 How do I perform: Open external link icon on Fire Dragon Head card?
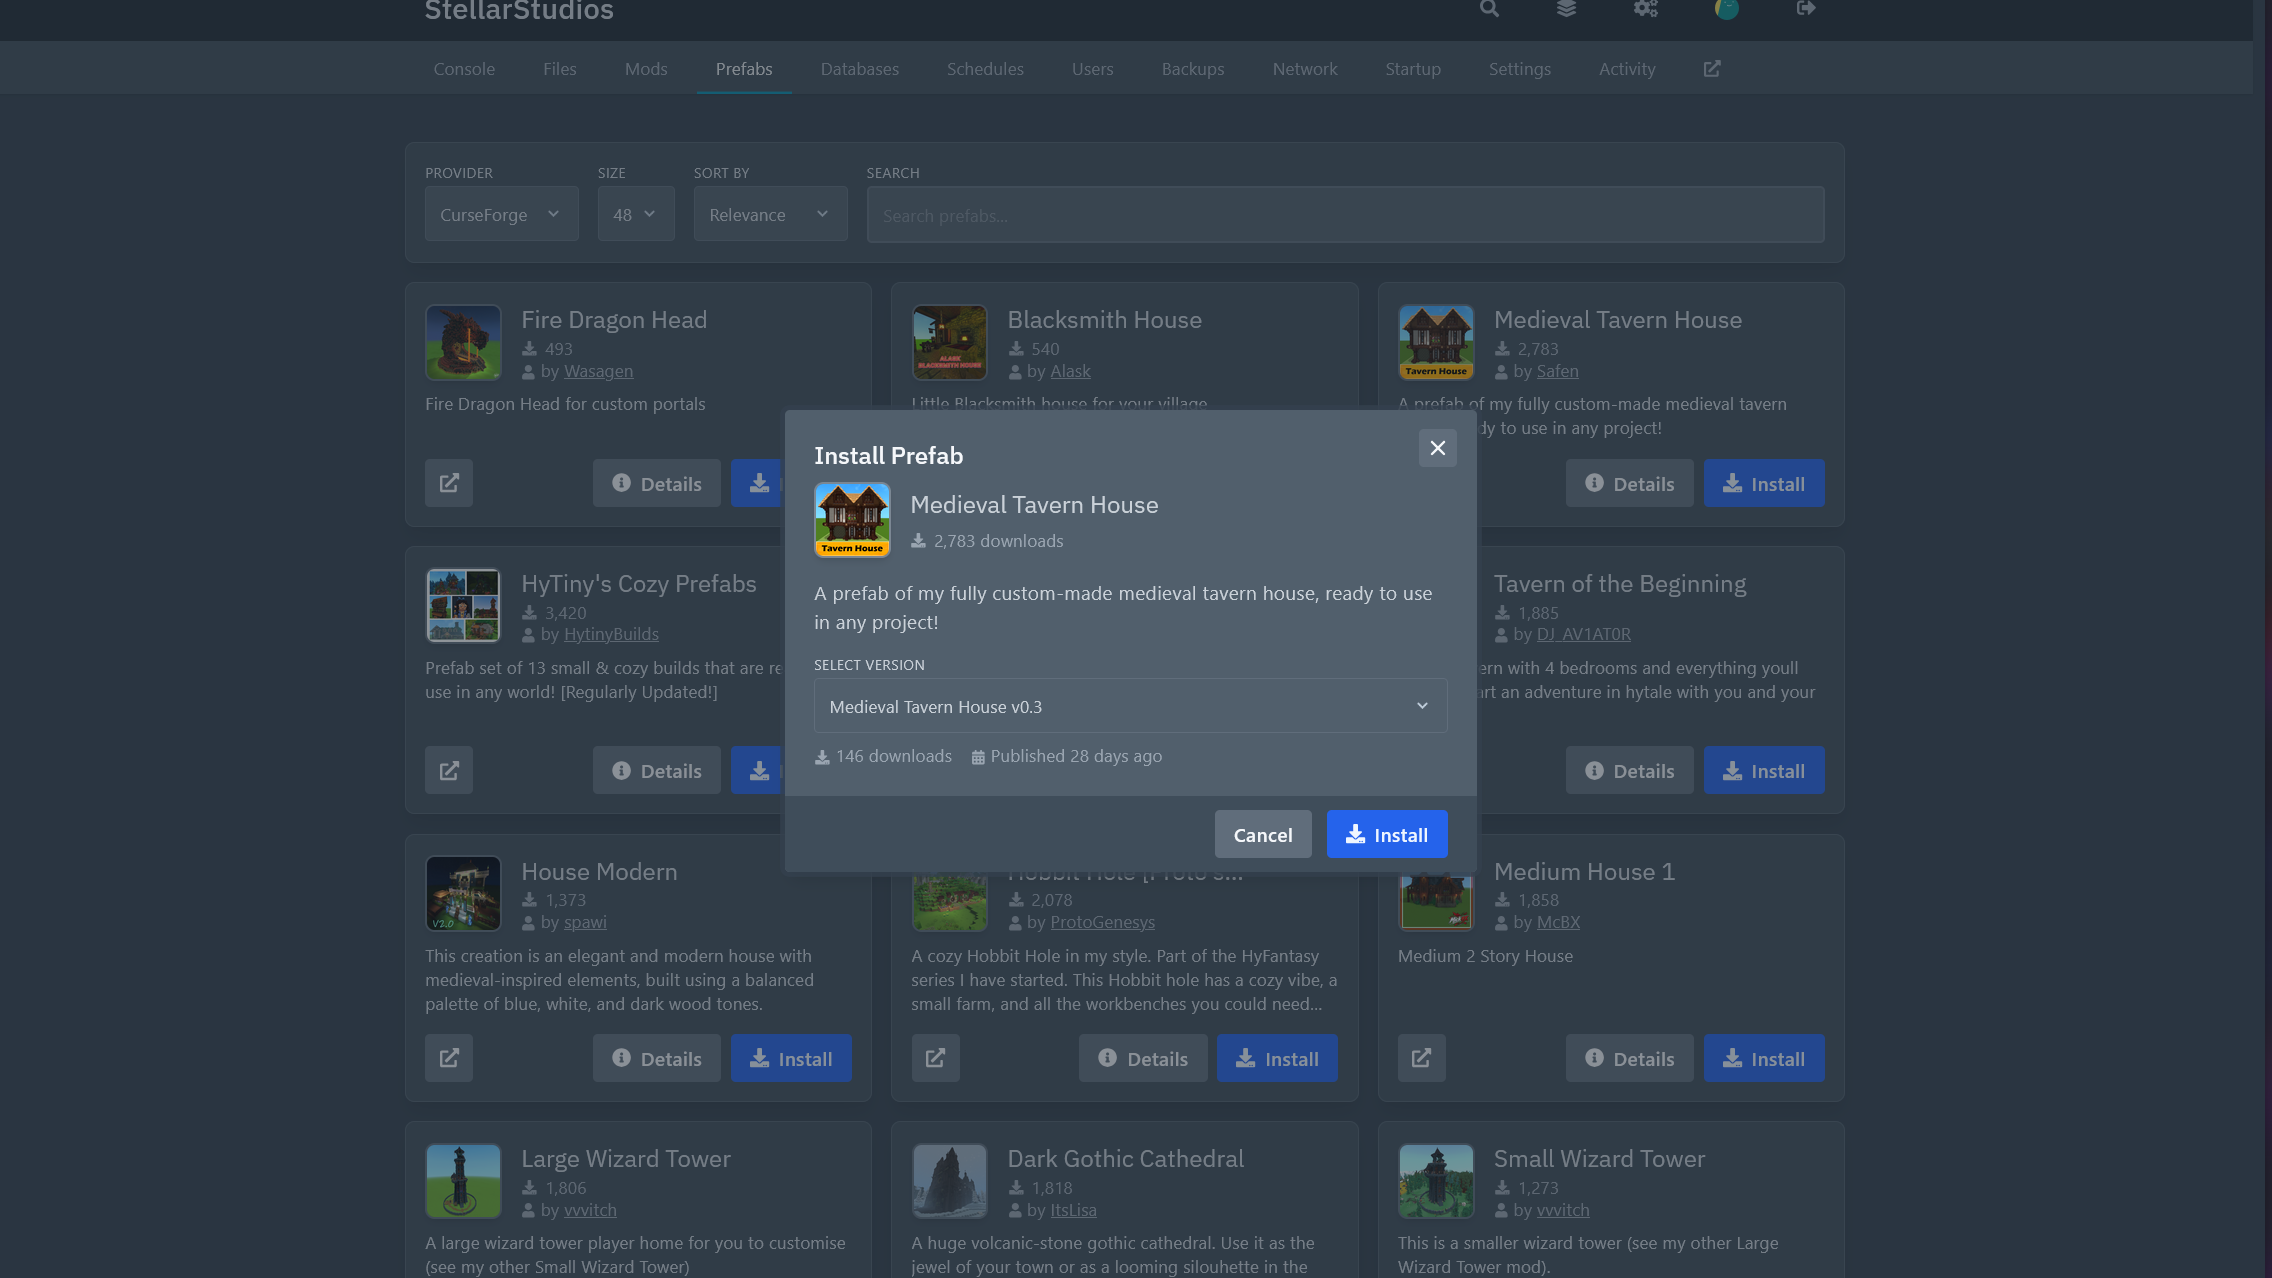click(x=449, y=483)
